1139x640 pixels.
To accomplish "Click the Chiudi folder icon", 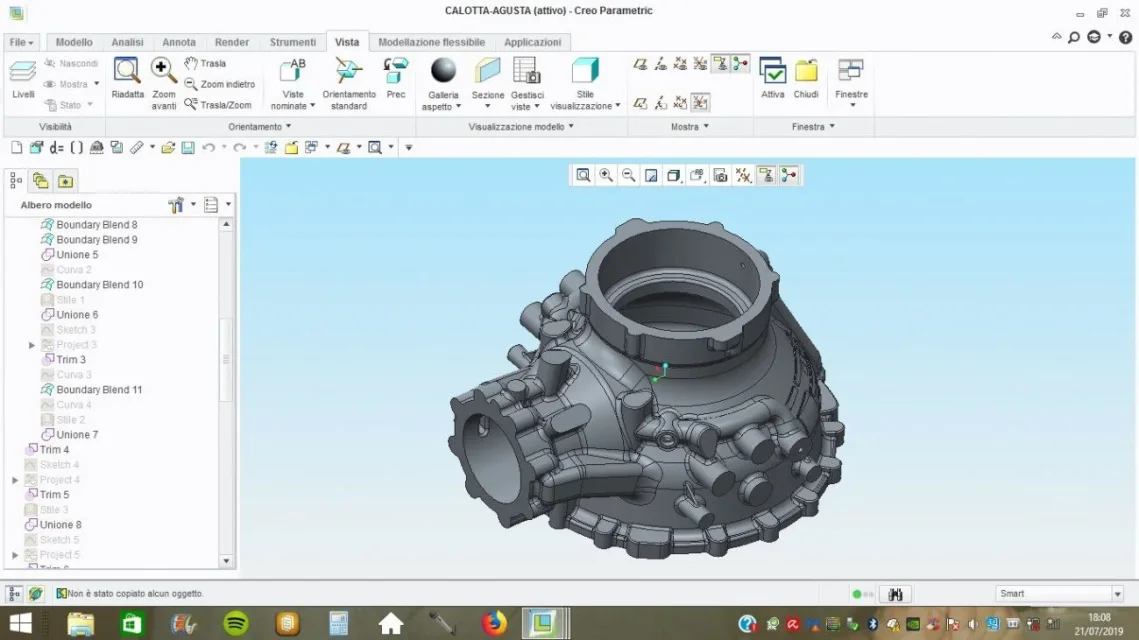I will 806,78.
